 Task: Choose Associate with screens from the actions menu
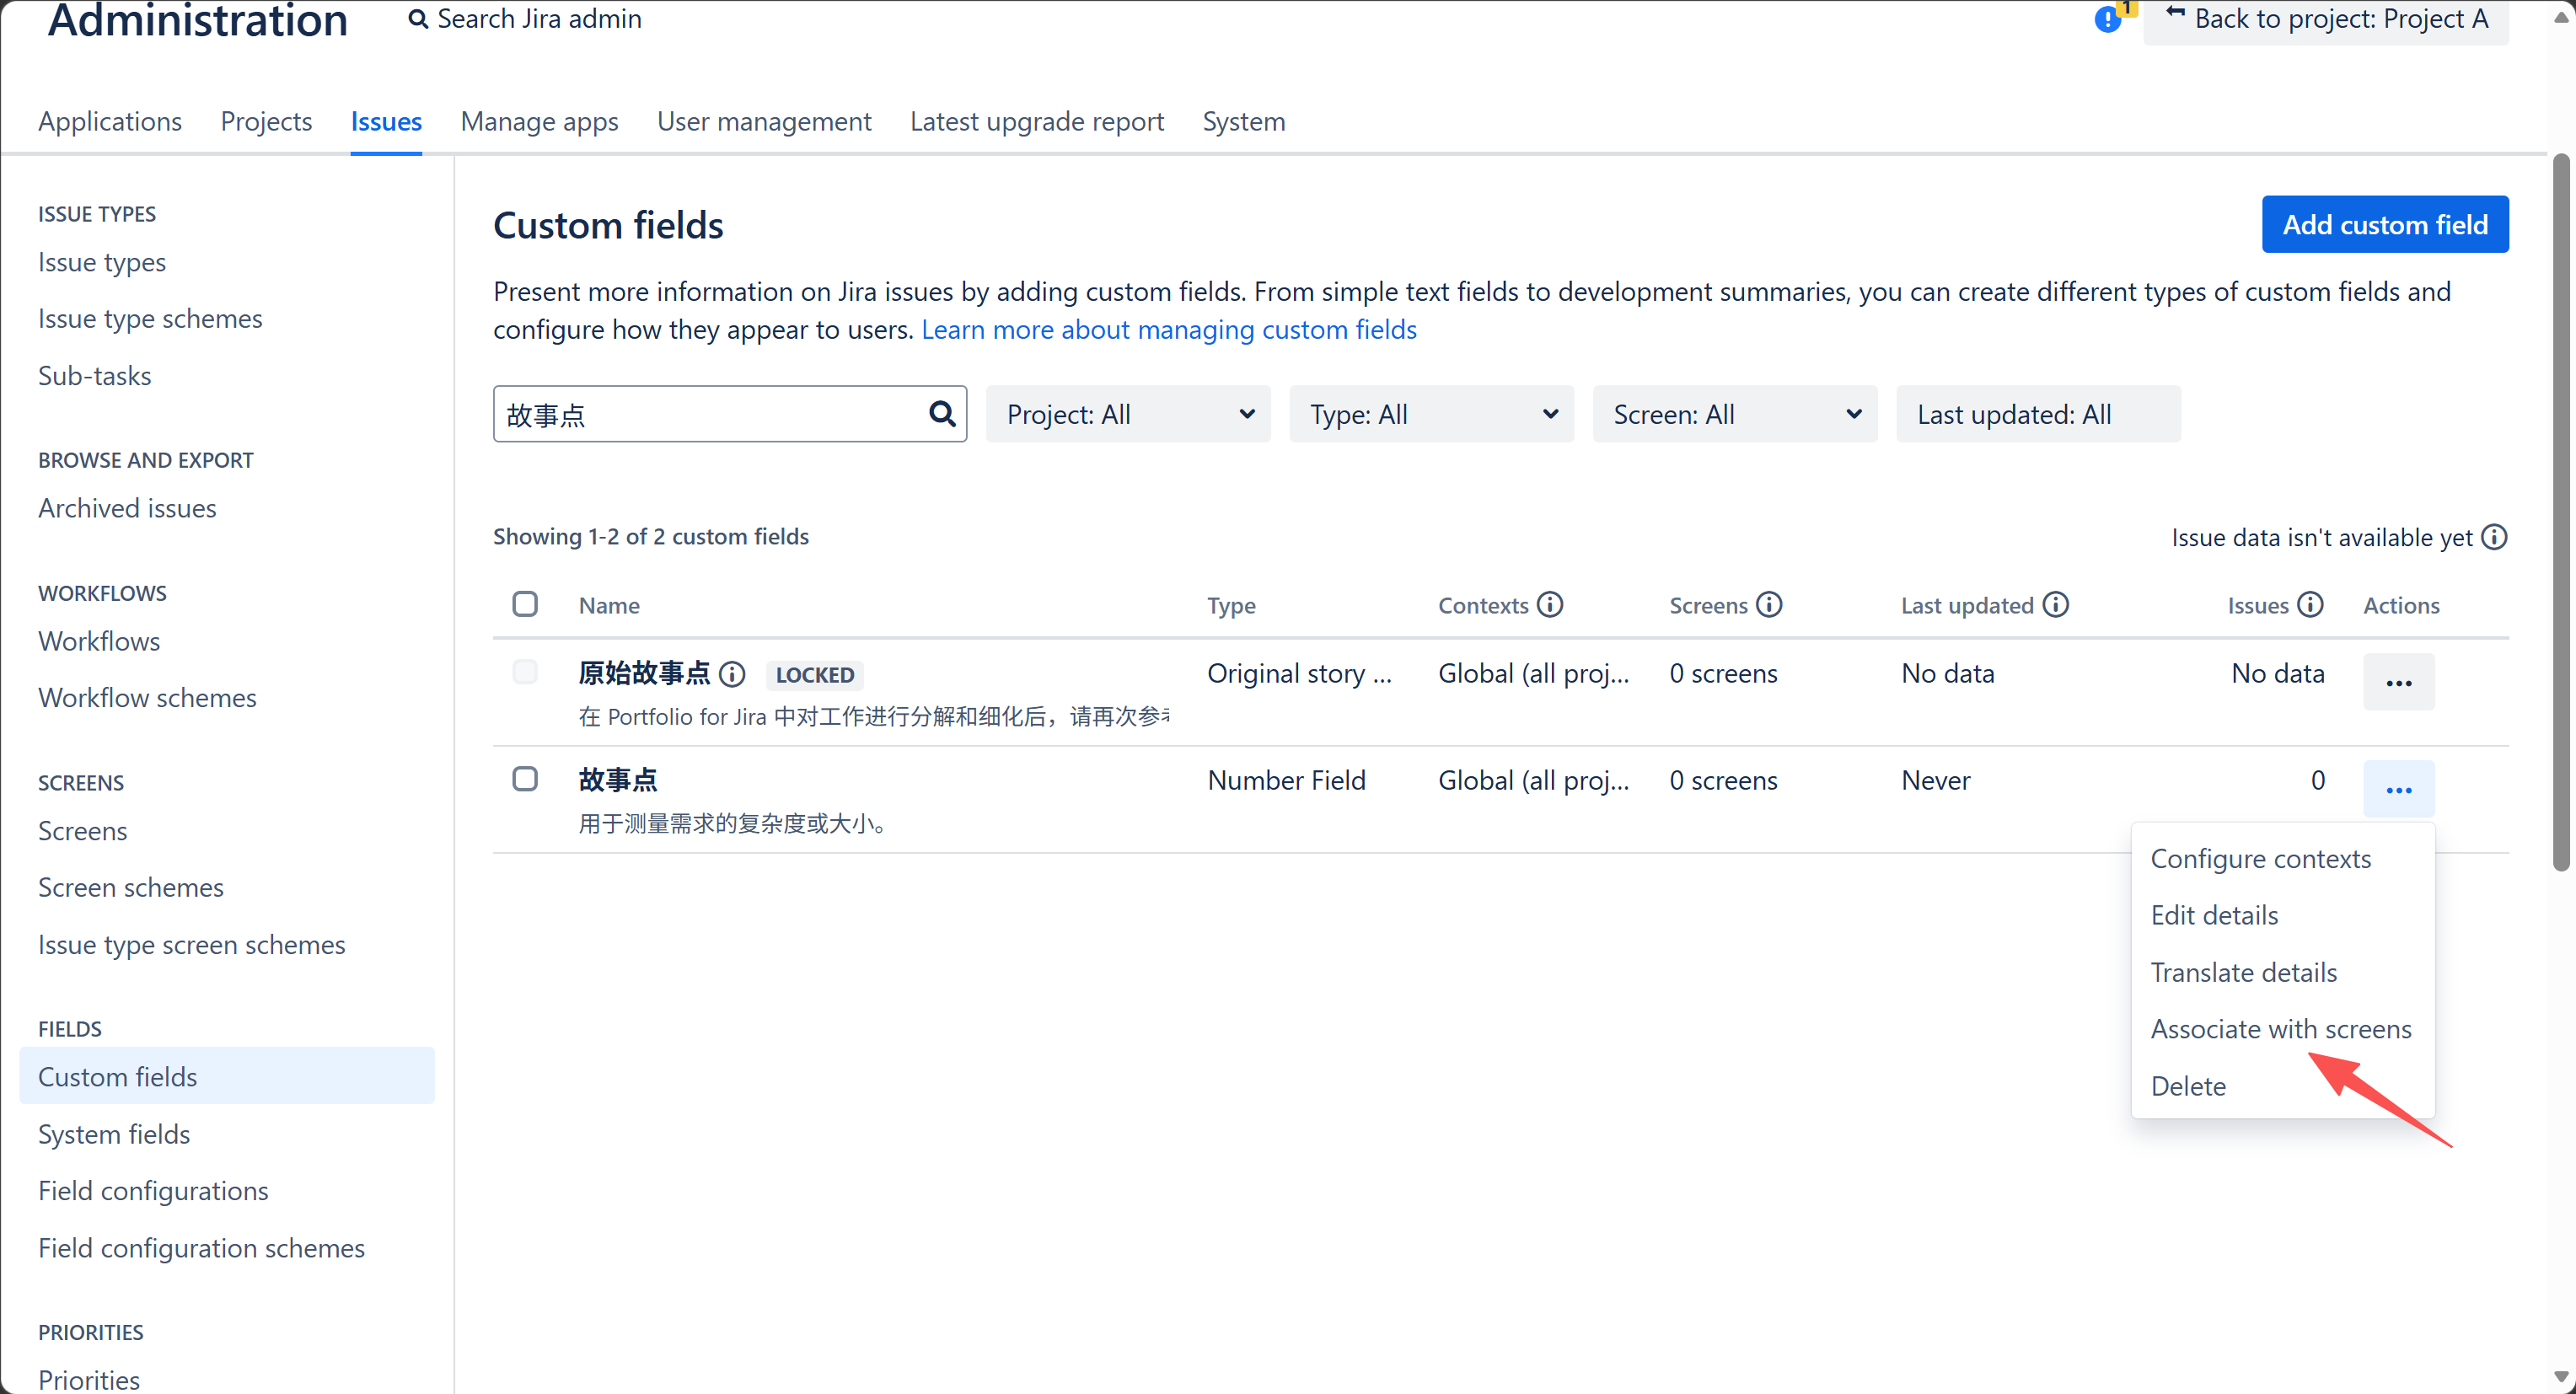coord(2280,1029)
